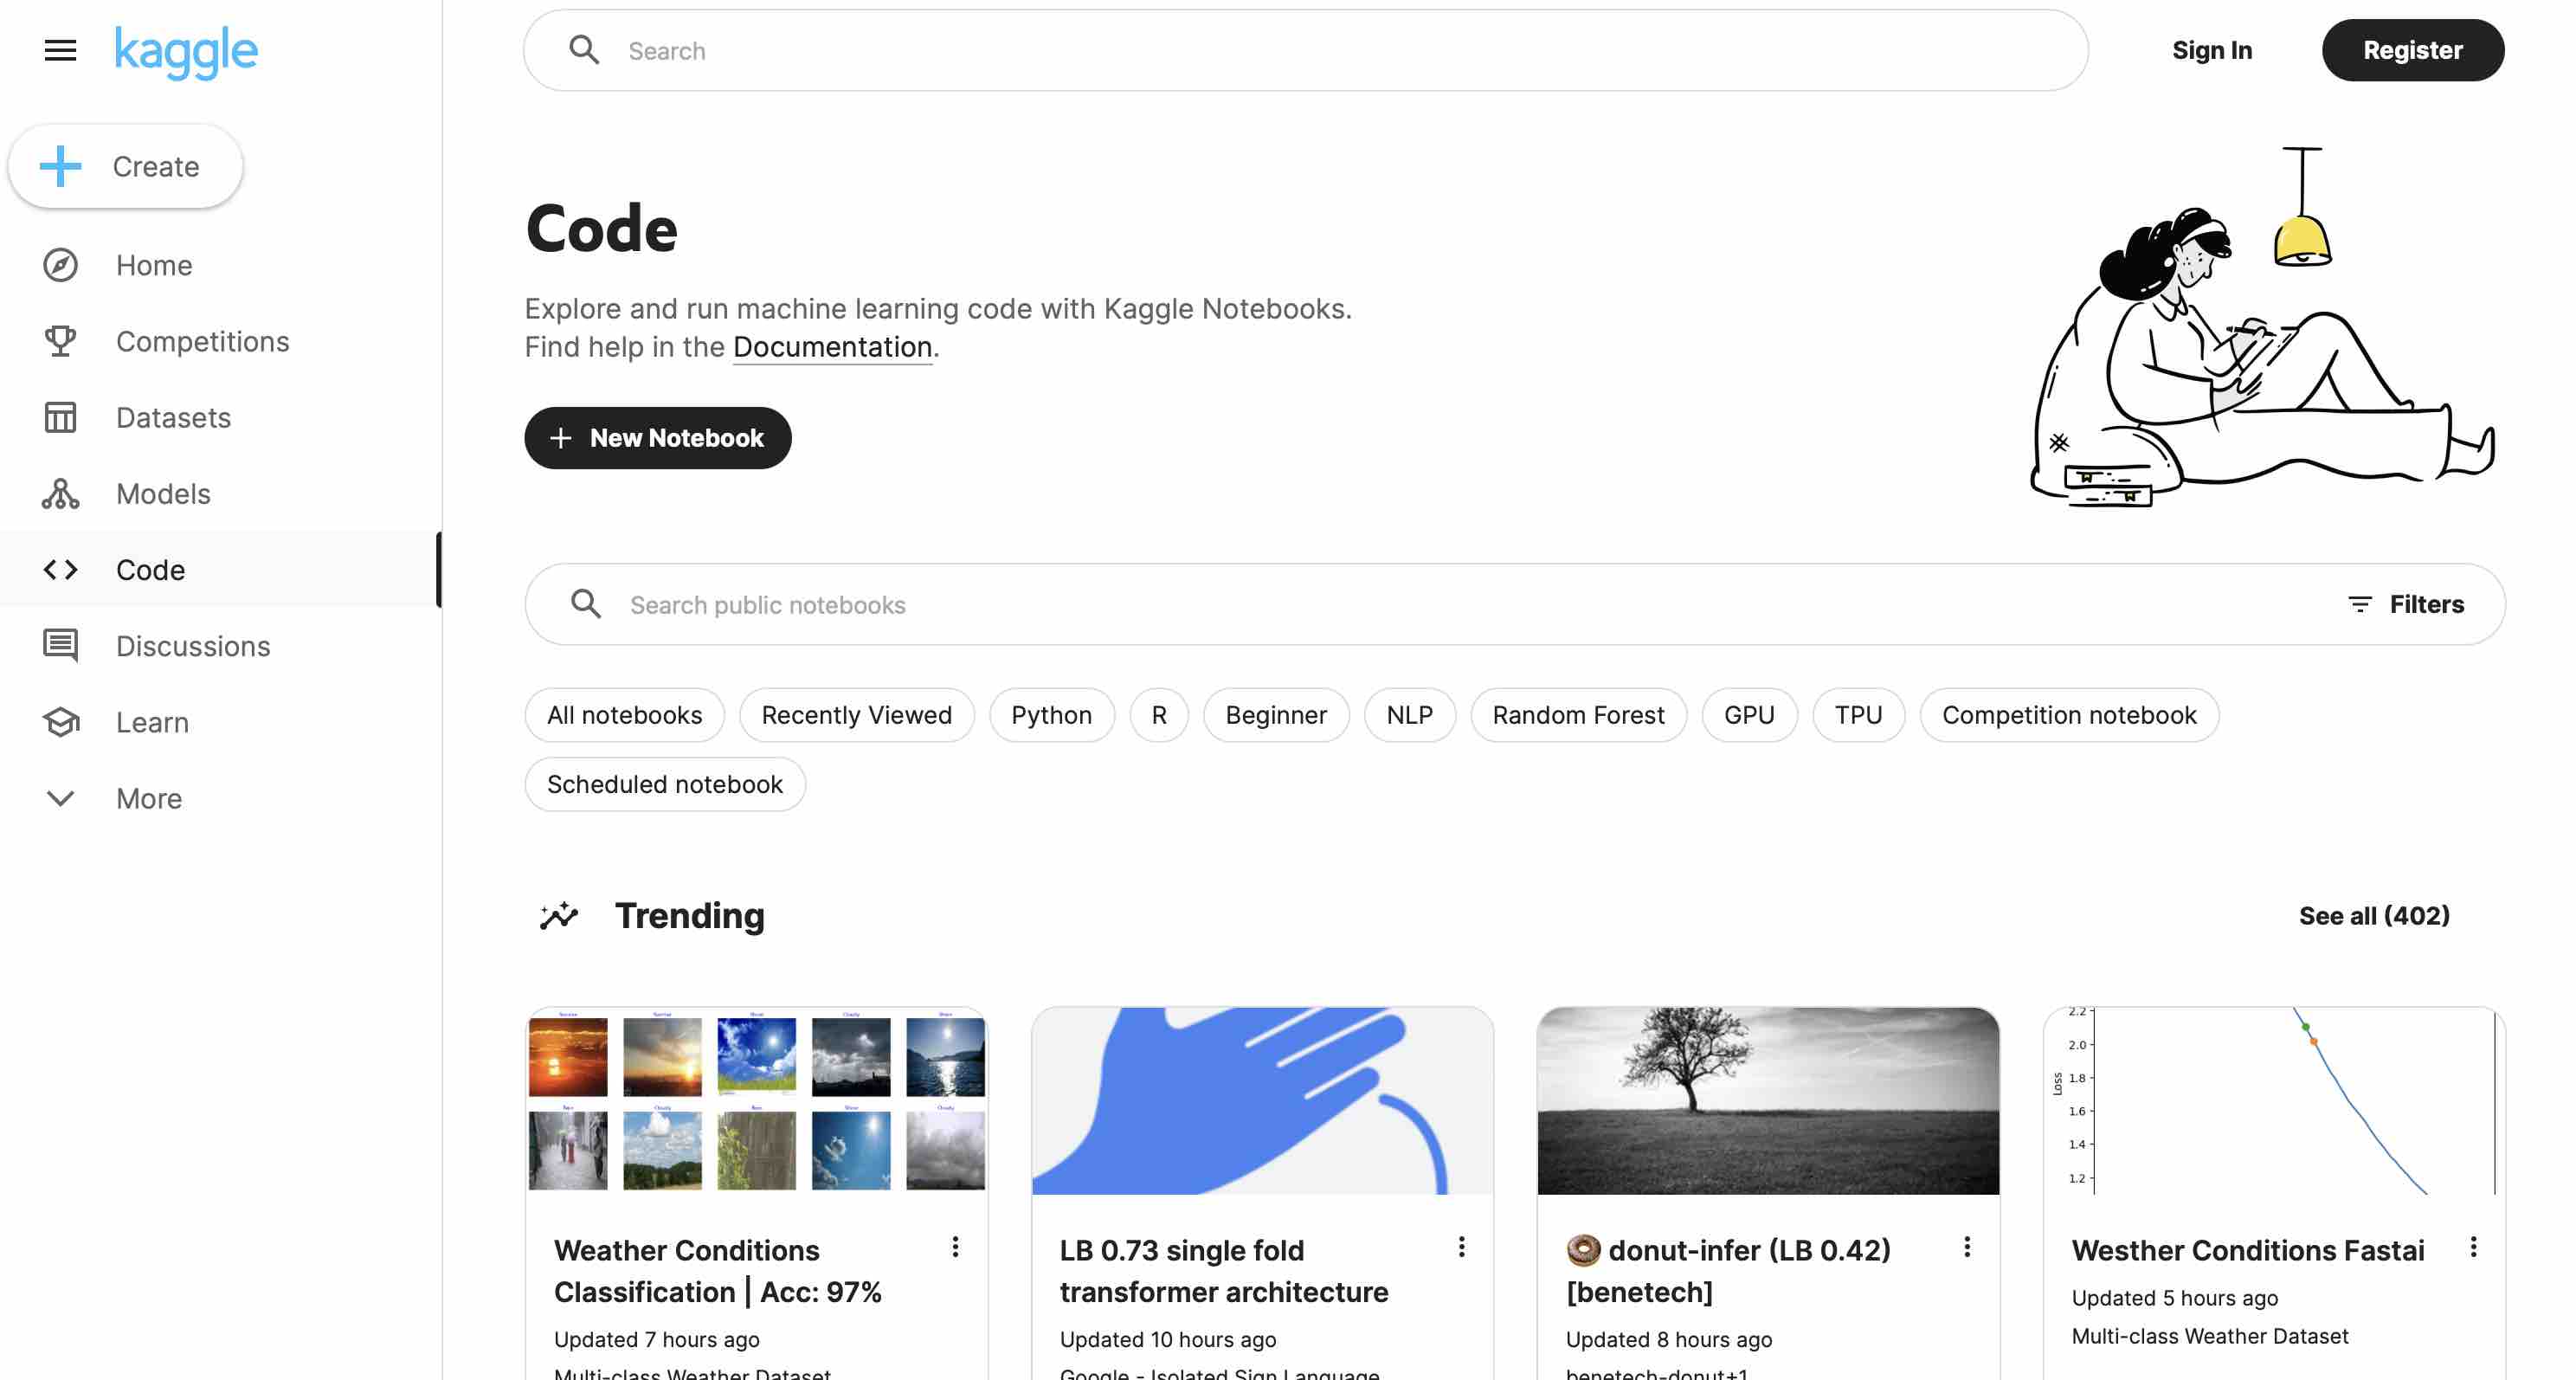Click the Learn graduation cap icon

[x=60, y=721]
